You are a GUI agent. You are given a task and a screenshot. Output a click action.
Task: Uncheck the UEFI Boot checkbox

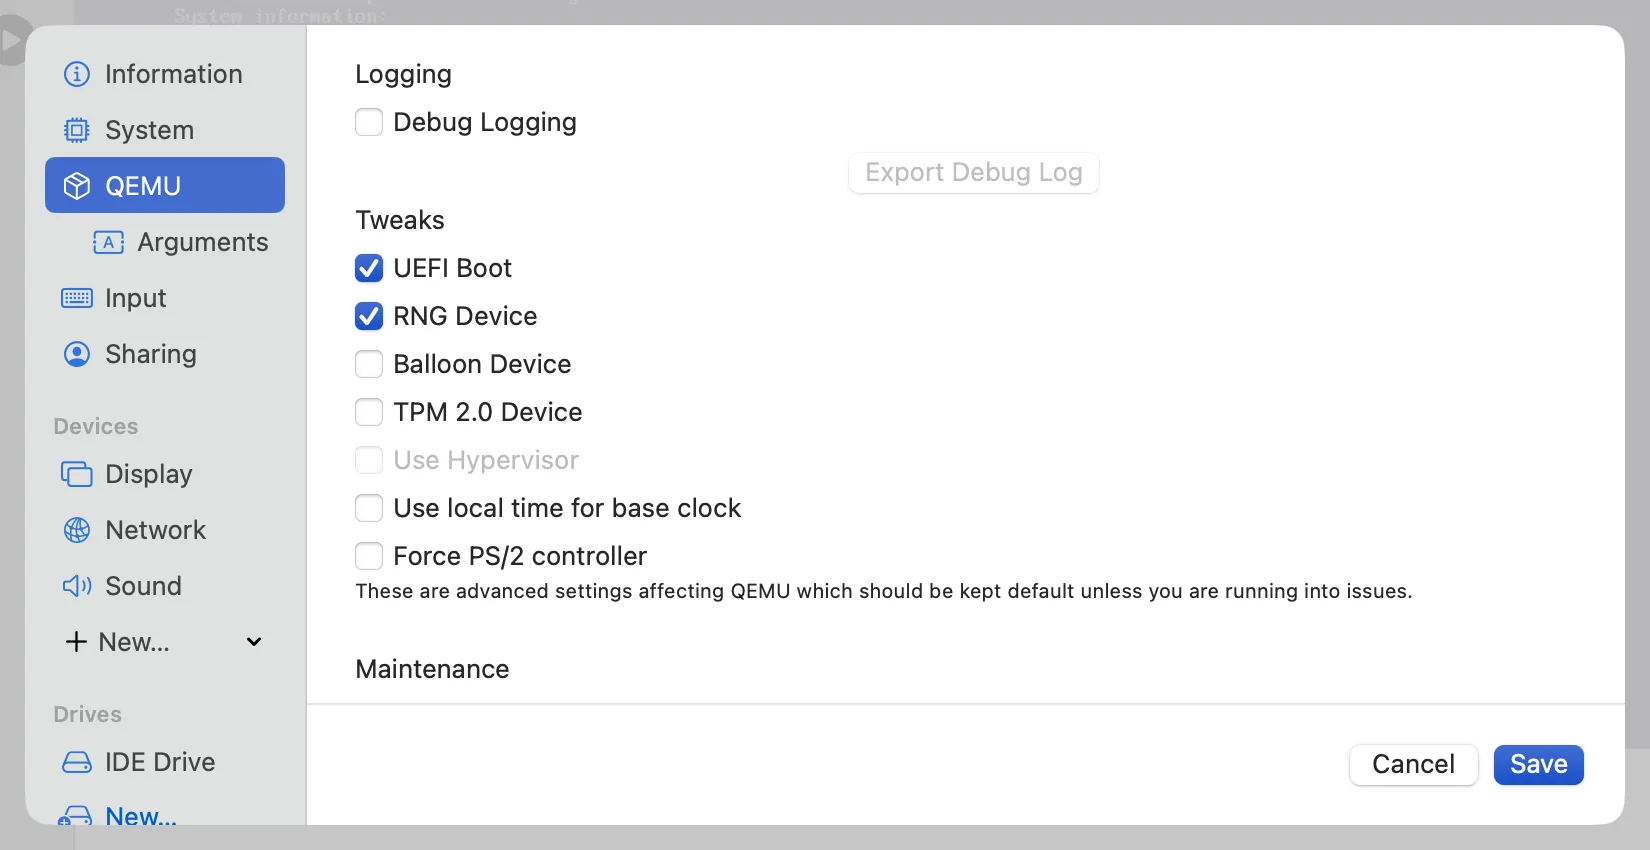click(x=369, y=268)
